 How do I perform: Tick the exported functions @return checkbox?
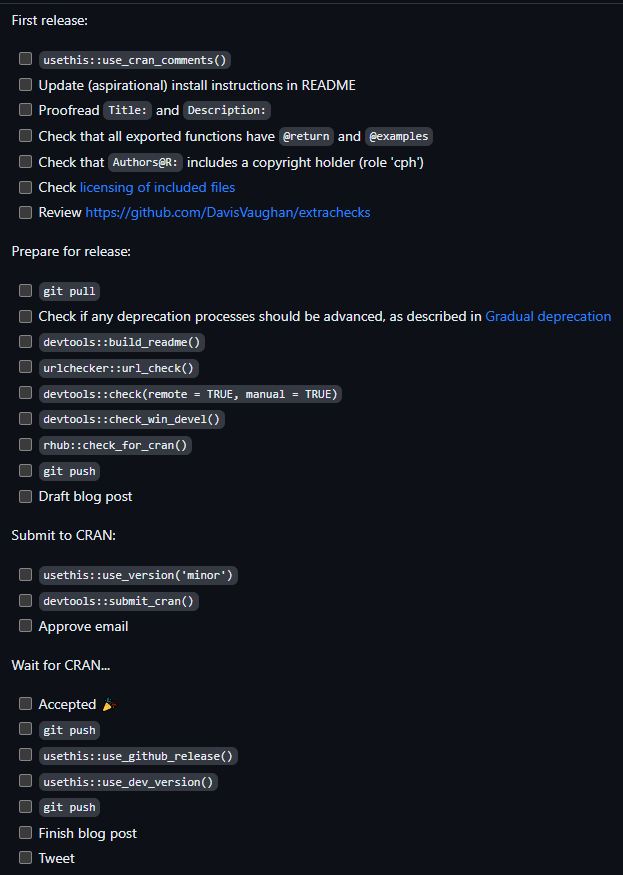[x=25, y=136]
